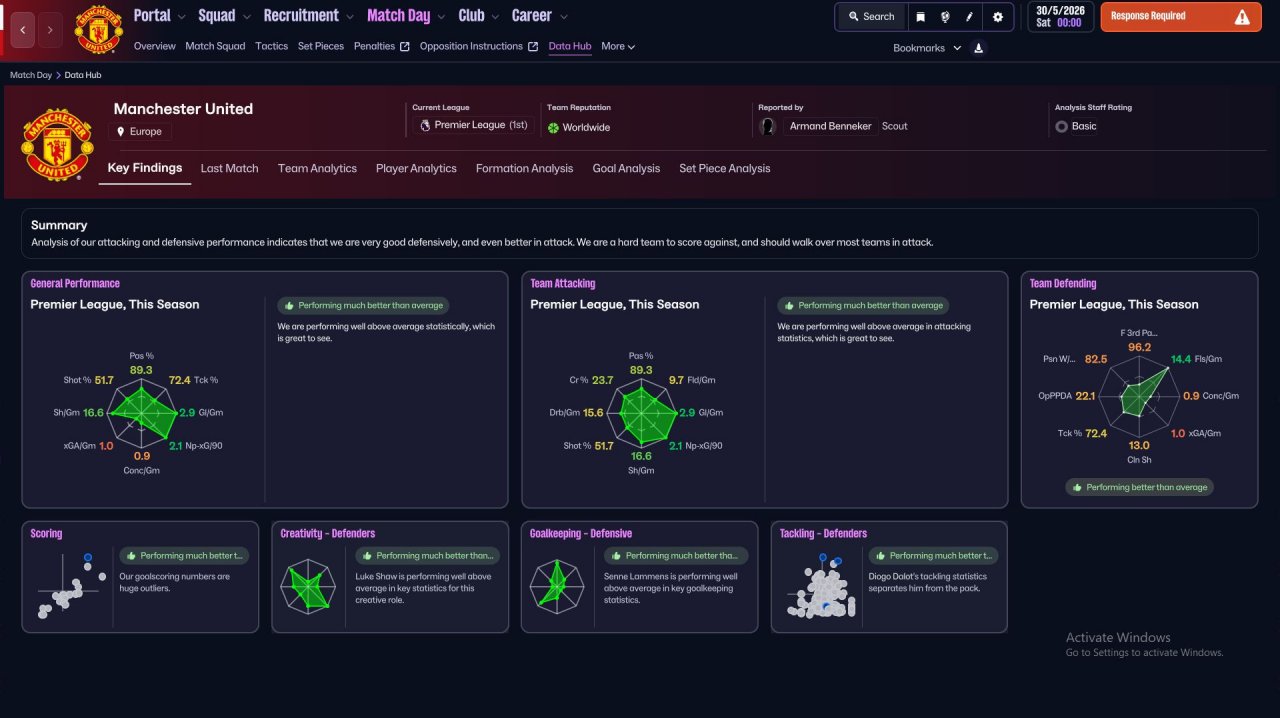Expand the Club menu dropdown
The height and width of the screenshot is (718, 1280).
[494, 17]
